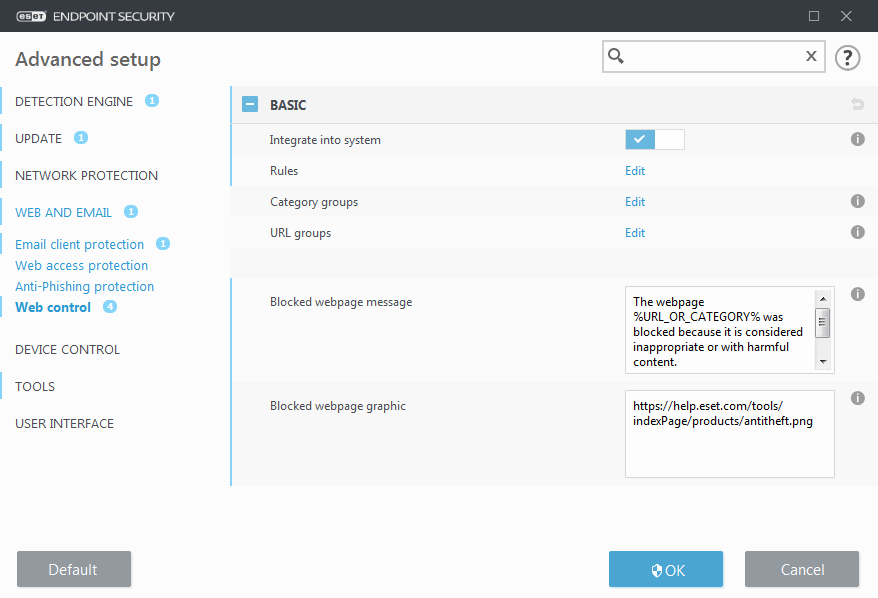This screenshot has height=598, width=878.
Task: Open UPDATE section
Action: 39,138
